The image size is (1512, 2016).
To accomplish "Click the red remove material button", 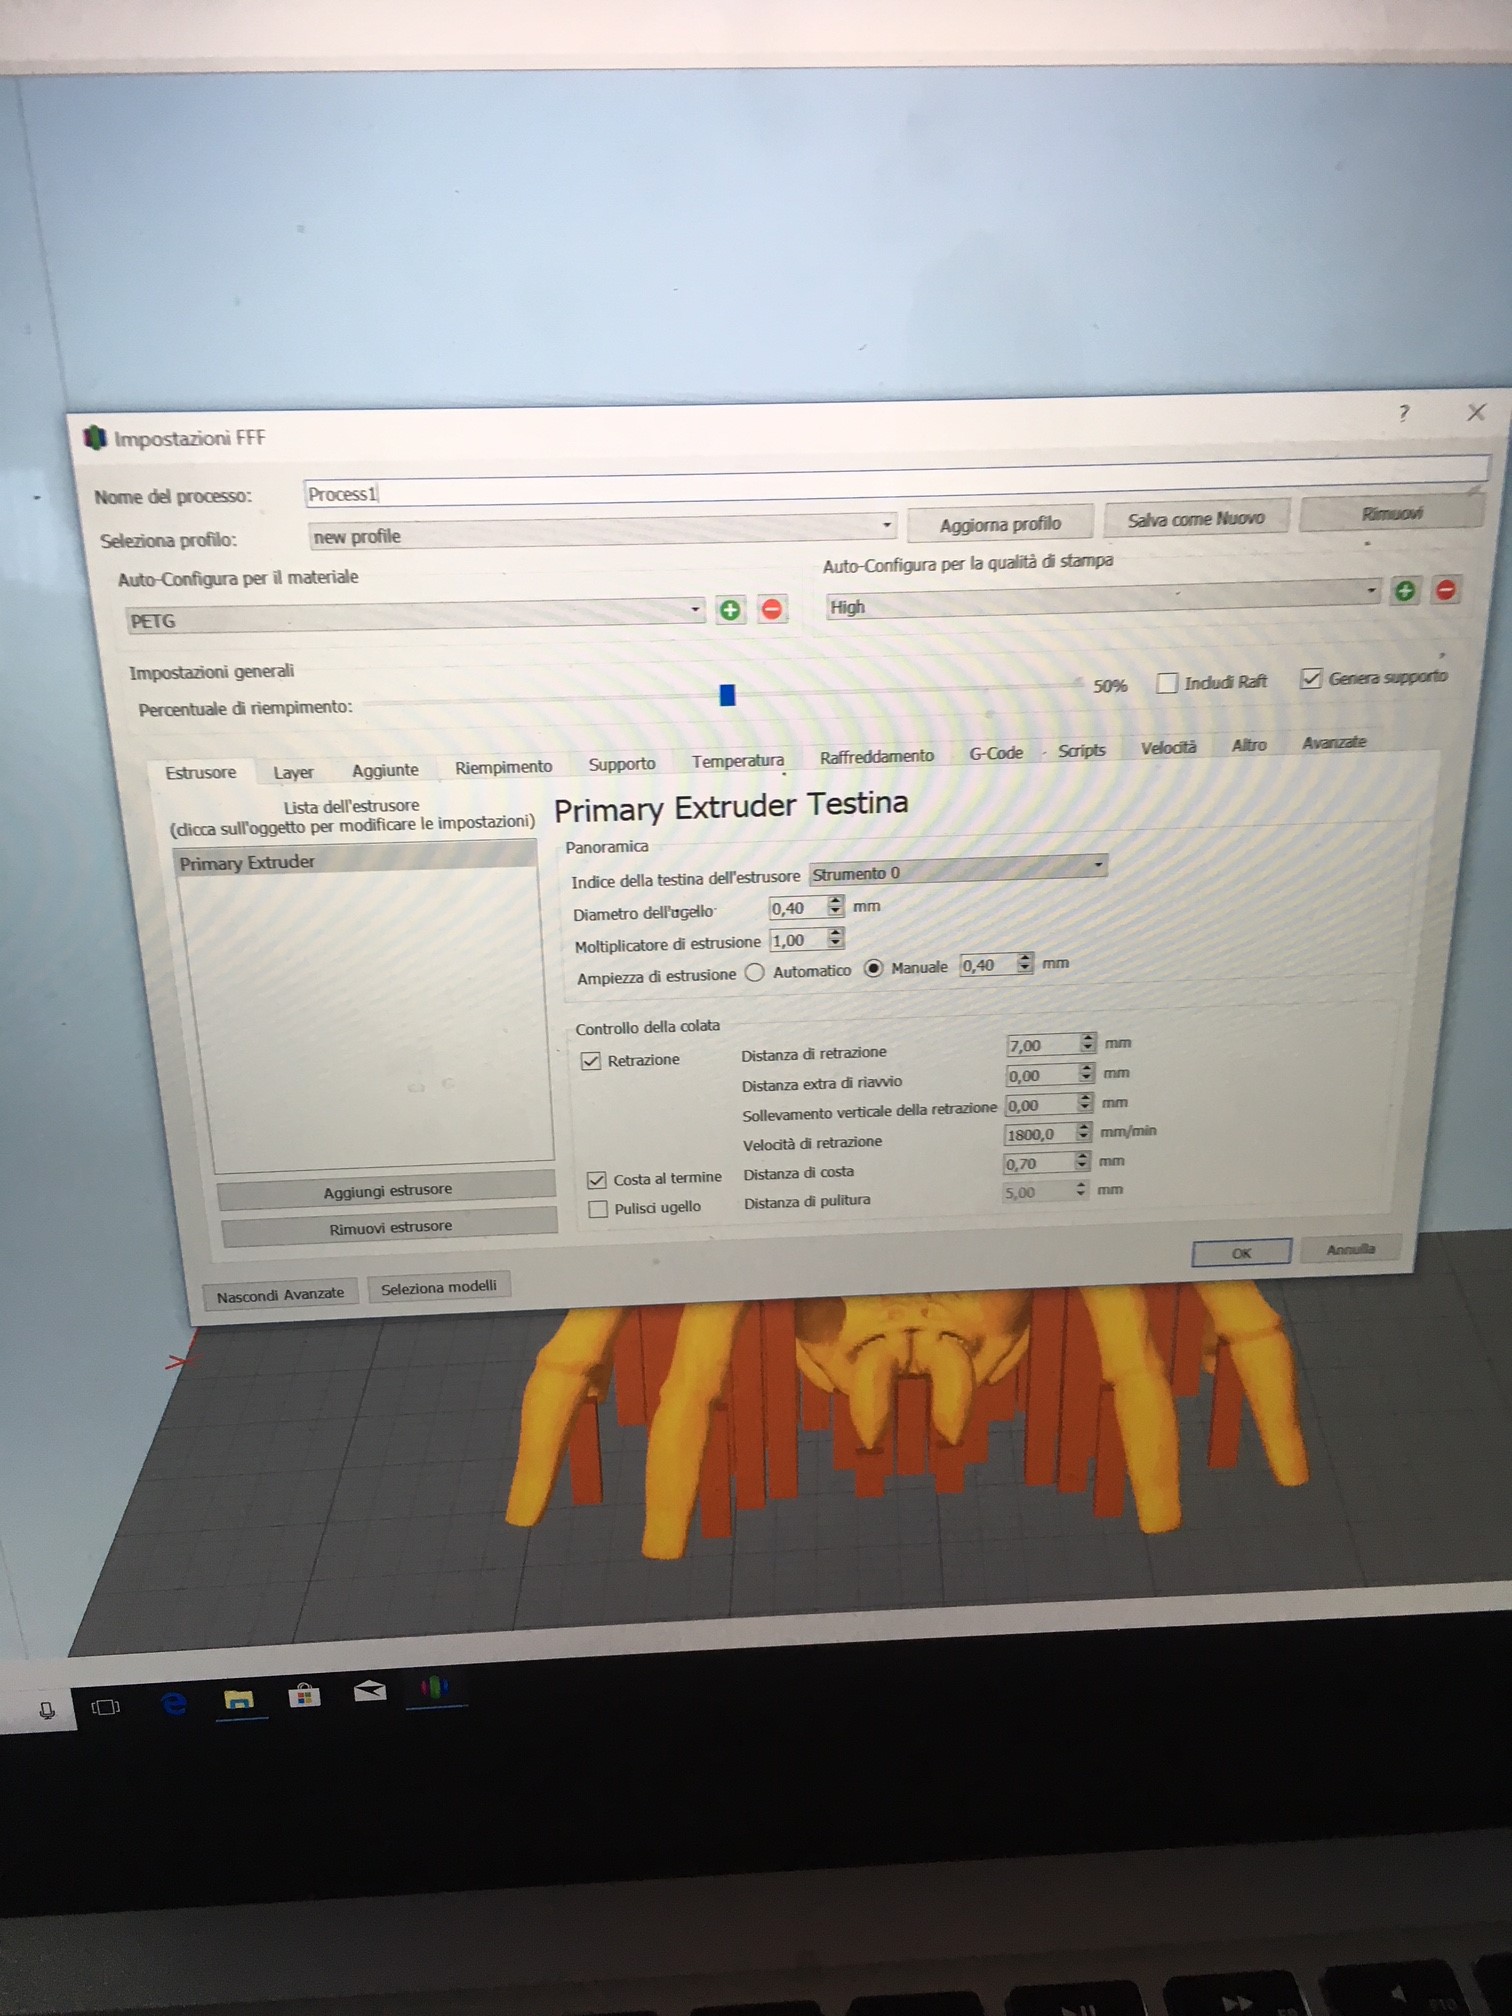I will (771, 608).
